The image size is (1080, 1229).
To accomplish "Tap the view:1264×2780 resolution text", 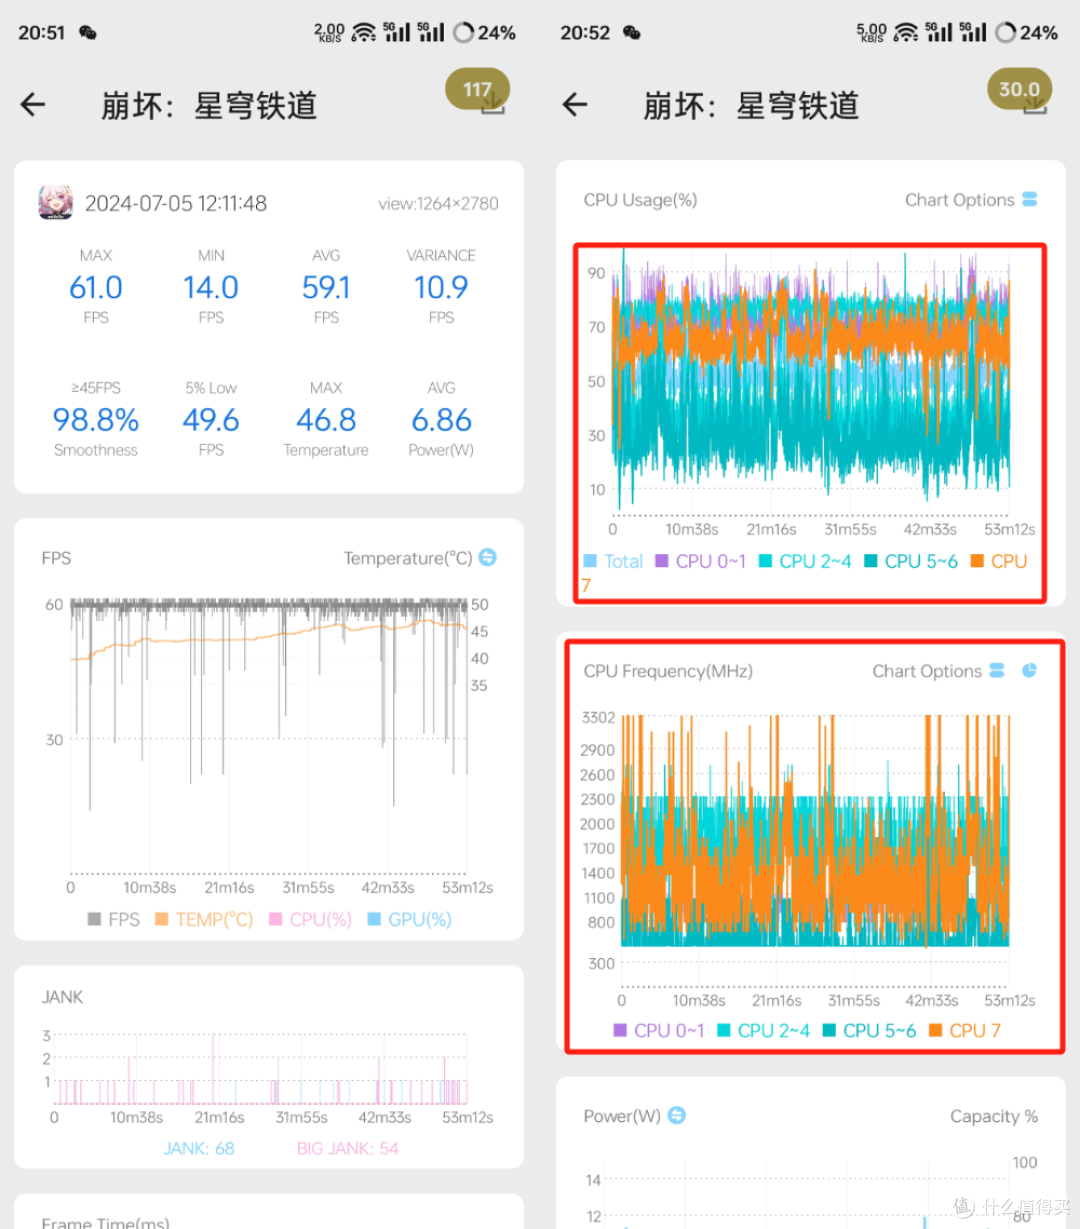I will (x=438, y=204).
